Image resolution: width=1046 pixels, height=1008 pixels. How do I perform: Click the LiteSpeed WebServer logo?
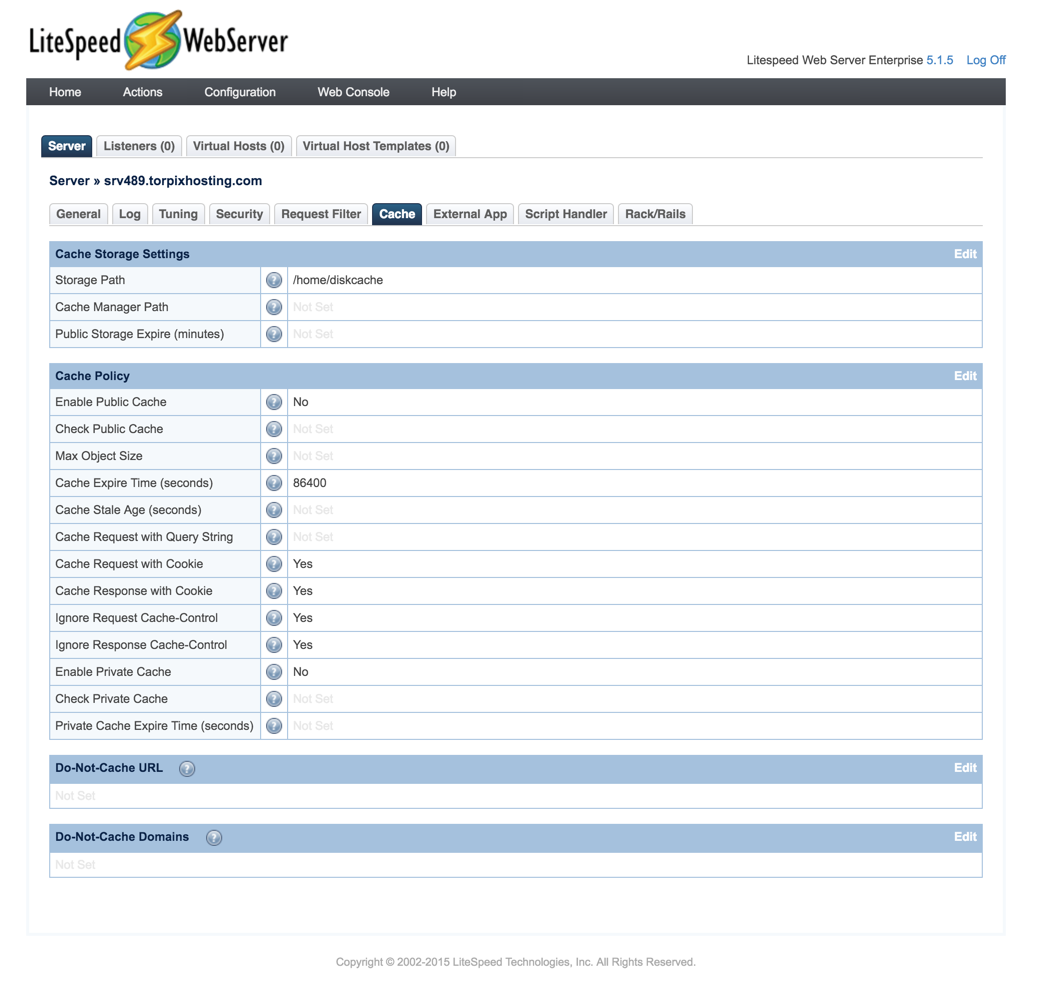pos(158,41)
